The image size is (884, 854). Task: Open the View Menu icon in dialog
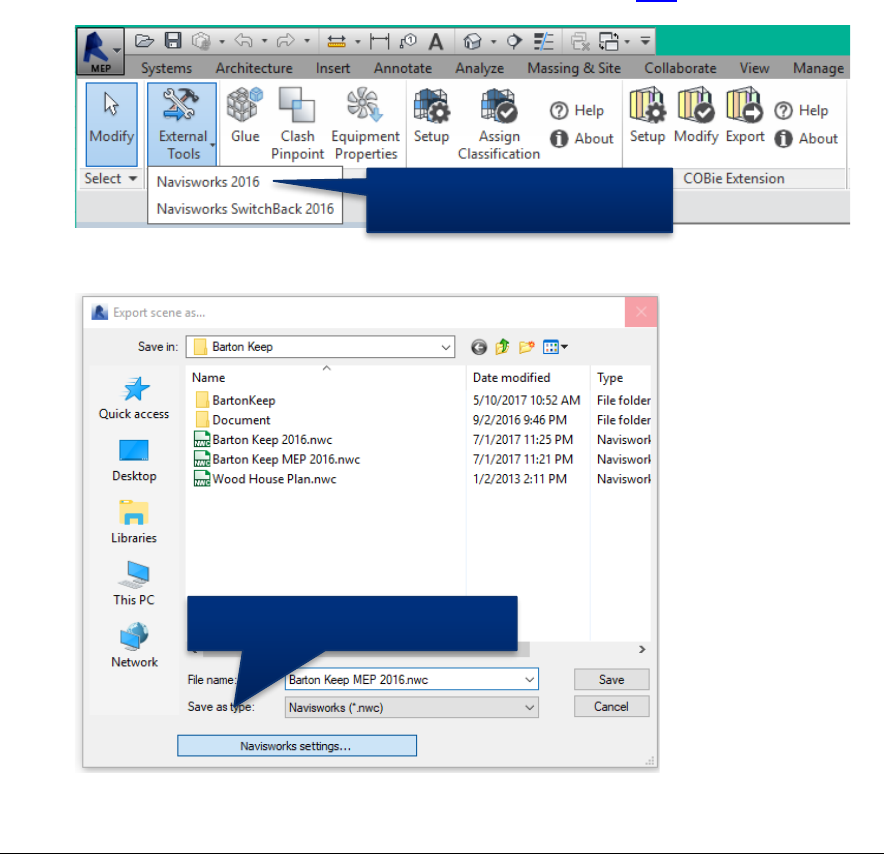click(x=555, y=347)
